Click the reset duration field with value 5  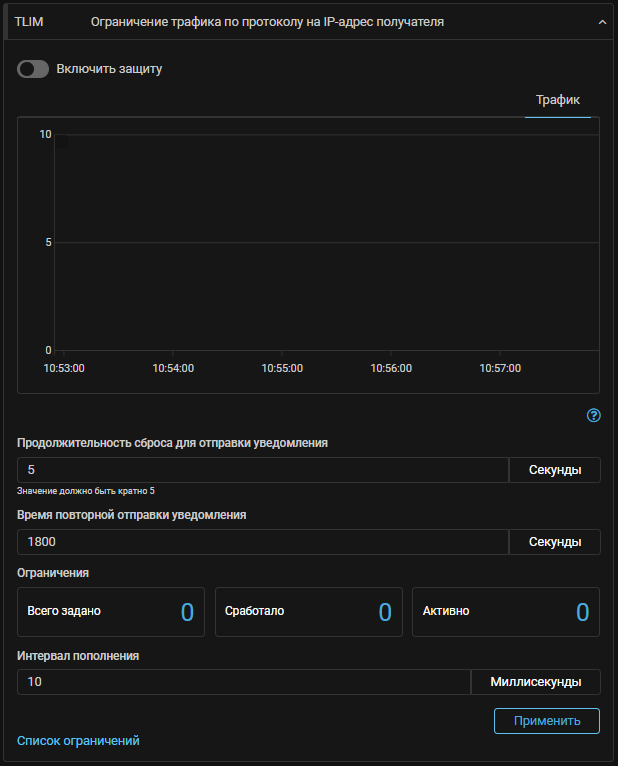[x=262, y=470]
